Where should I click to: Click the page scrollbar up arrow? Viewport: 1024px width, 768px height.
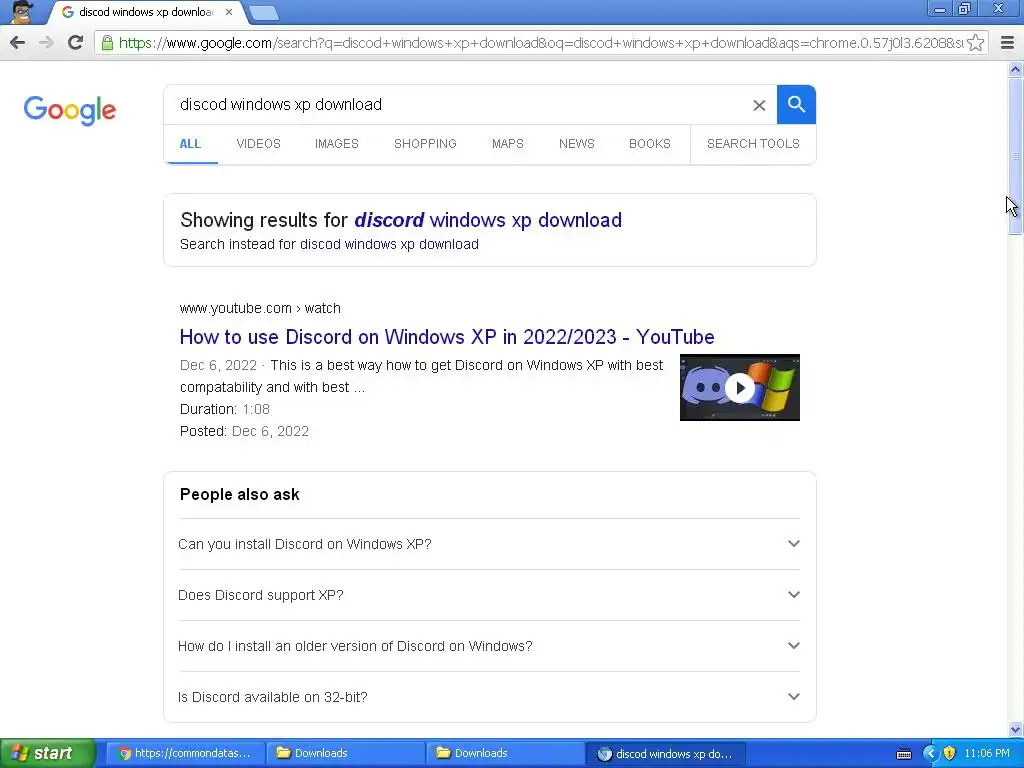1016,69
